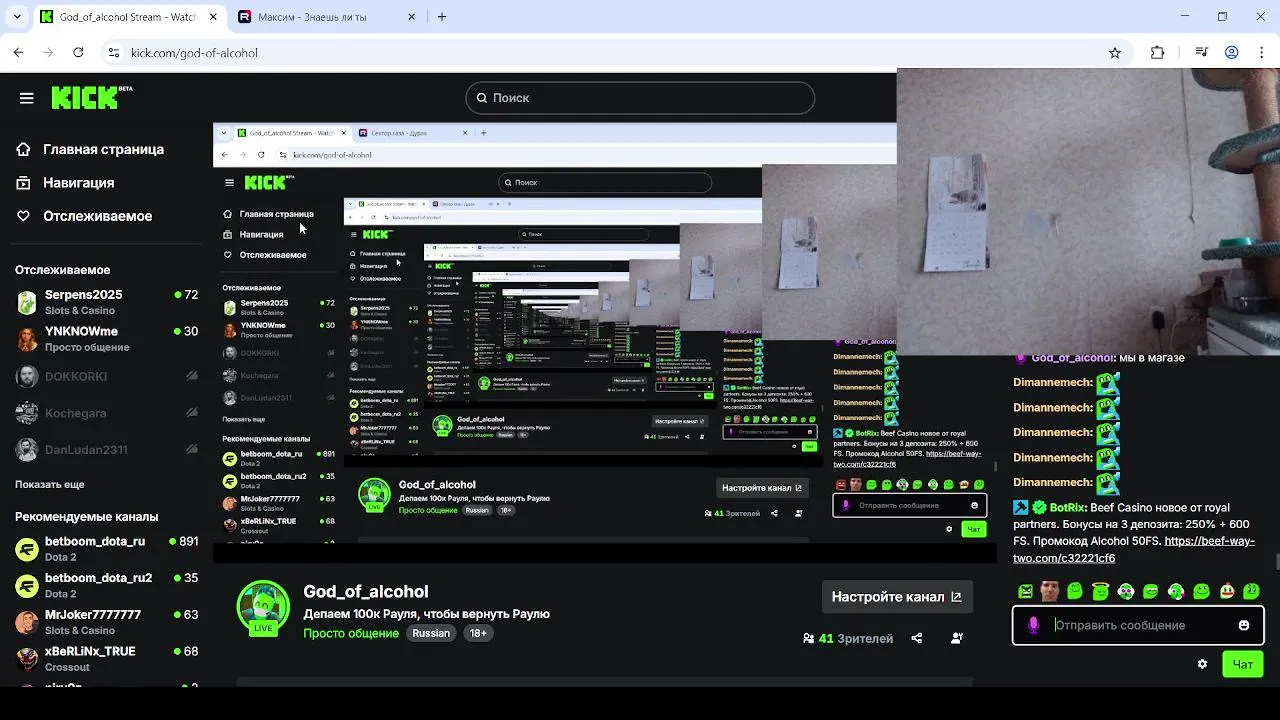The width and height of the screenshot is (1280, 720).
Task: Open Навигация page
Action: [78, 183]
